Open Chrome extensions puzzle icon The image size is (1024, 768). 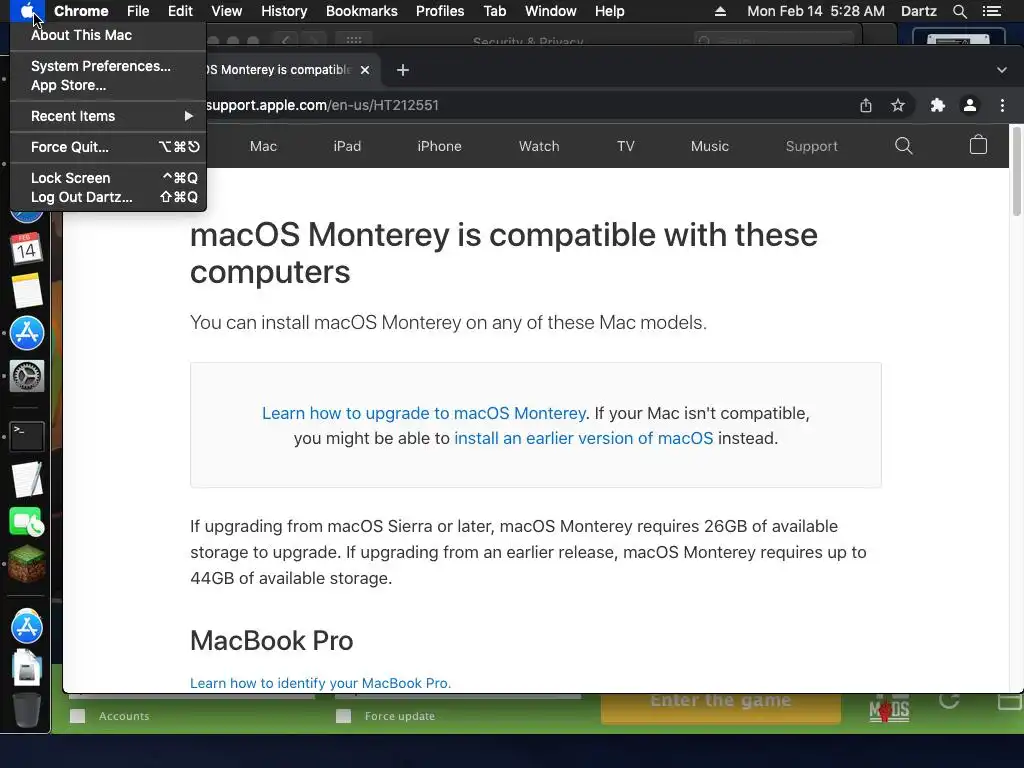pos(938,105)
